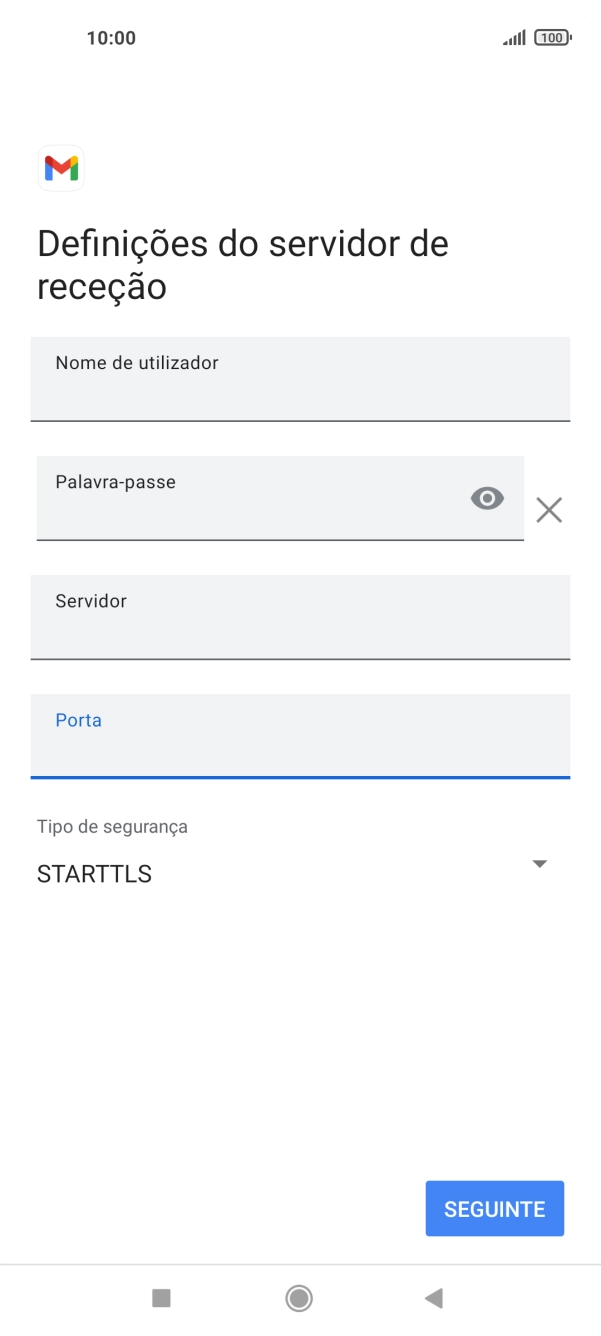The height and width of the screenshot is (1336, 601).
Task: Click the dropdown arrow next to STARTTLS
Action: tap(539, 863)
